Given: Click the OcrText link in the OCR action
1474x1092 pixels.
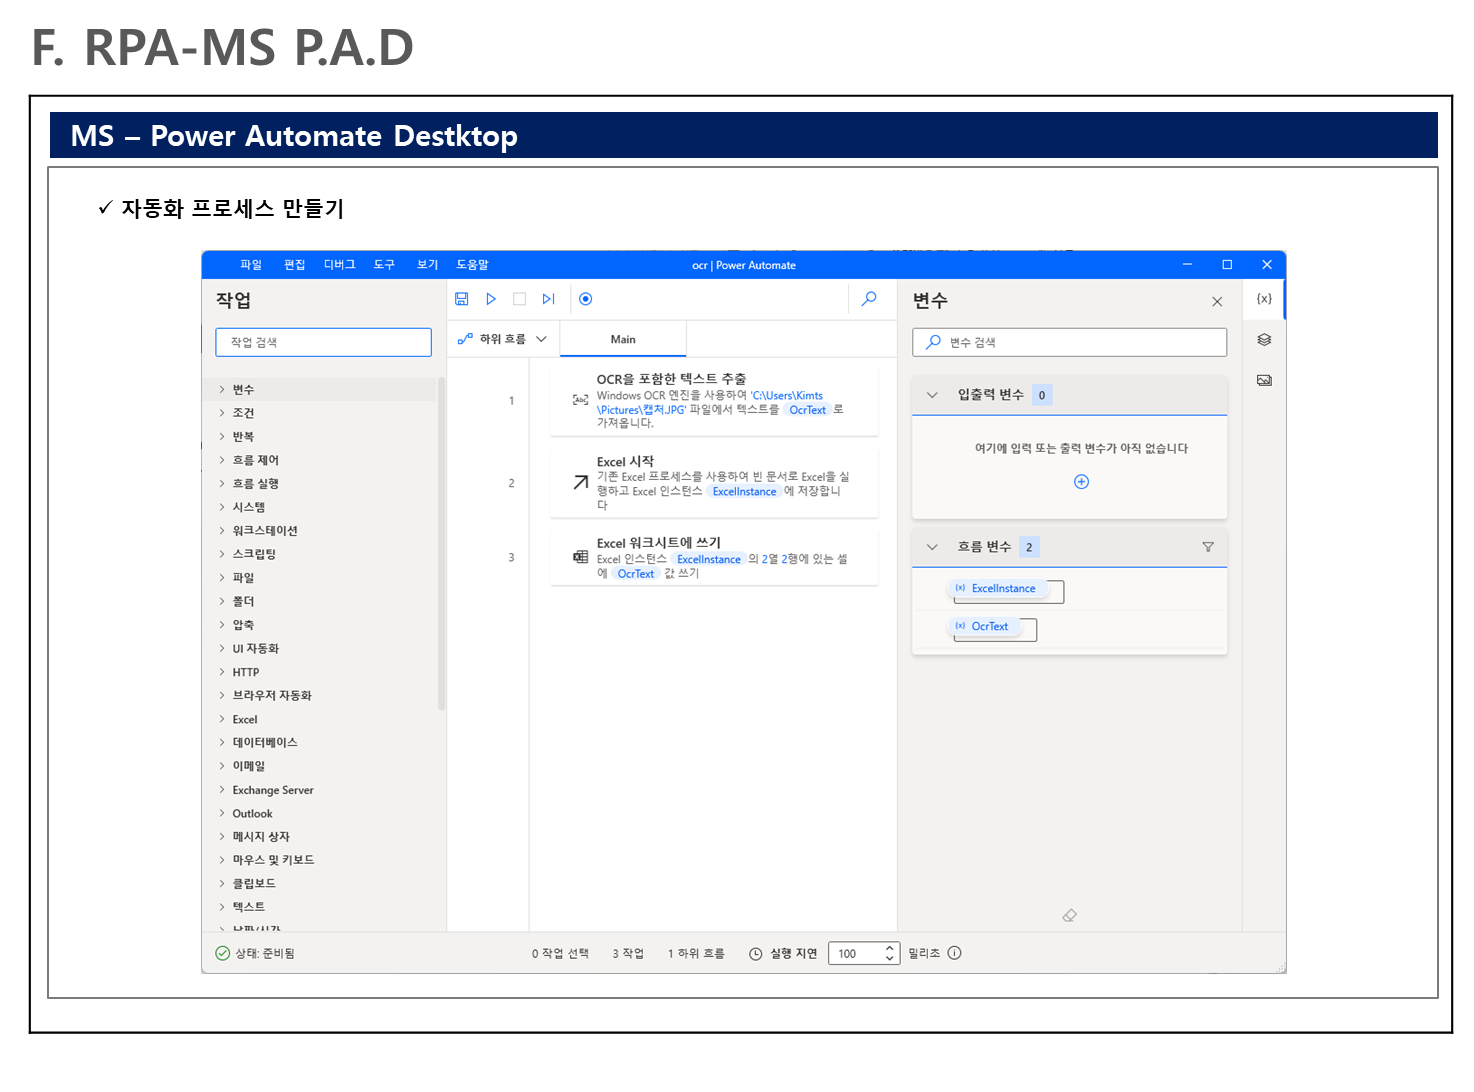Looking at the screenshot, I should [x=808, y=410].
